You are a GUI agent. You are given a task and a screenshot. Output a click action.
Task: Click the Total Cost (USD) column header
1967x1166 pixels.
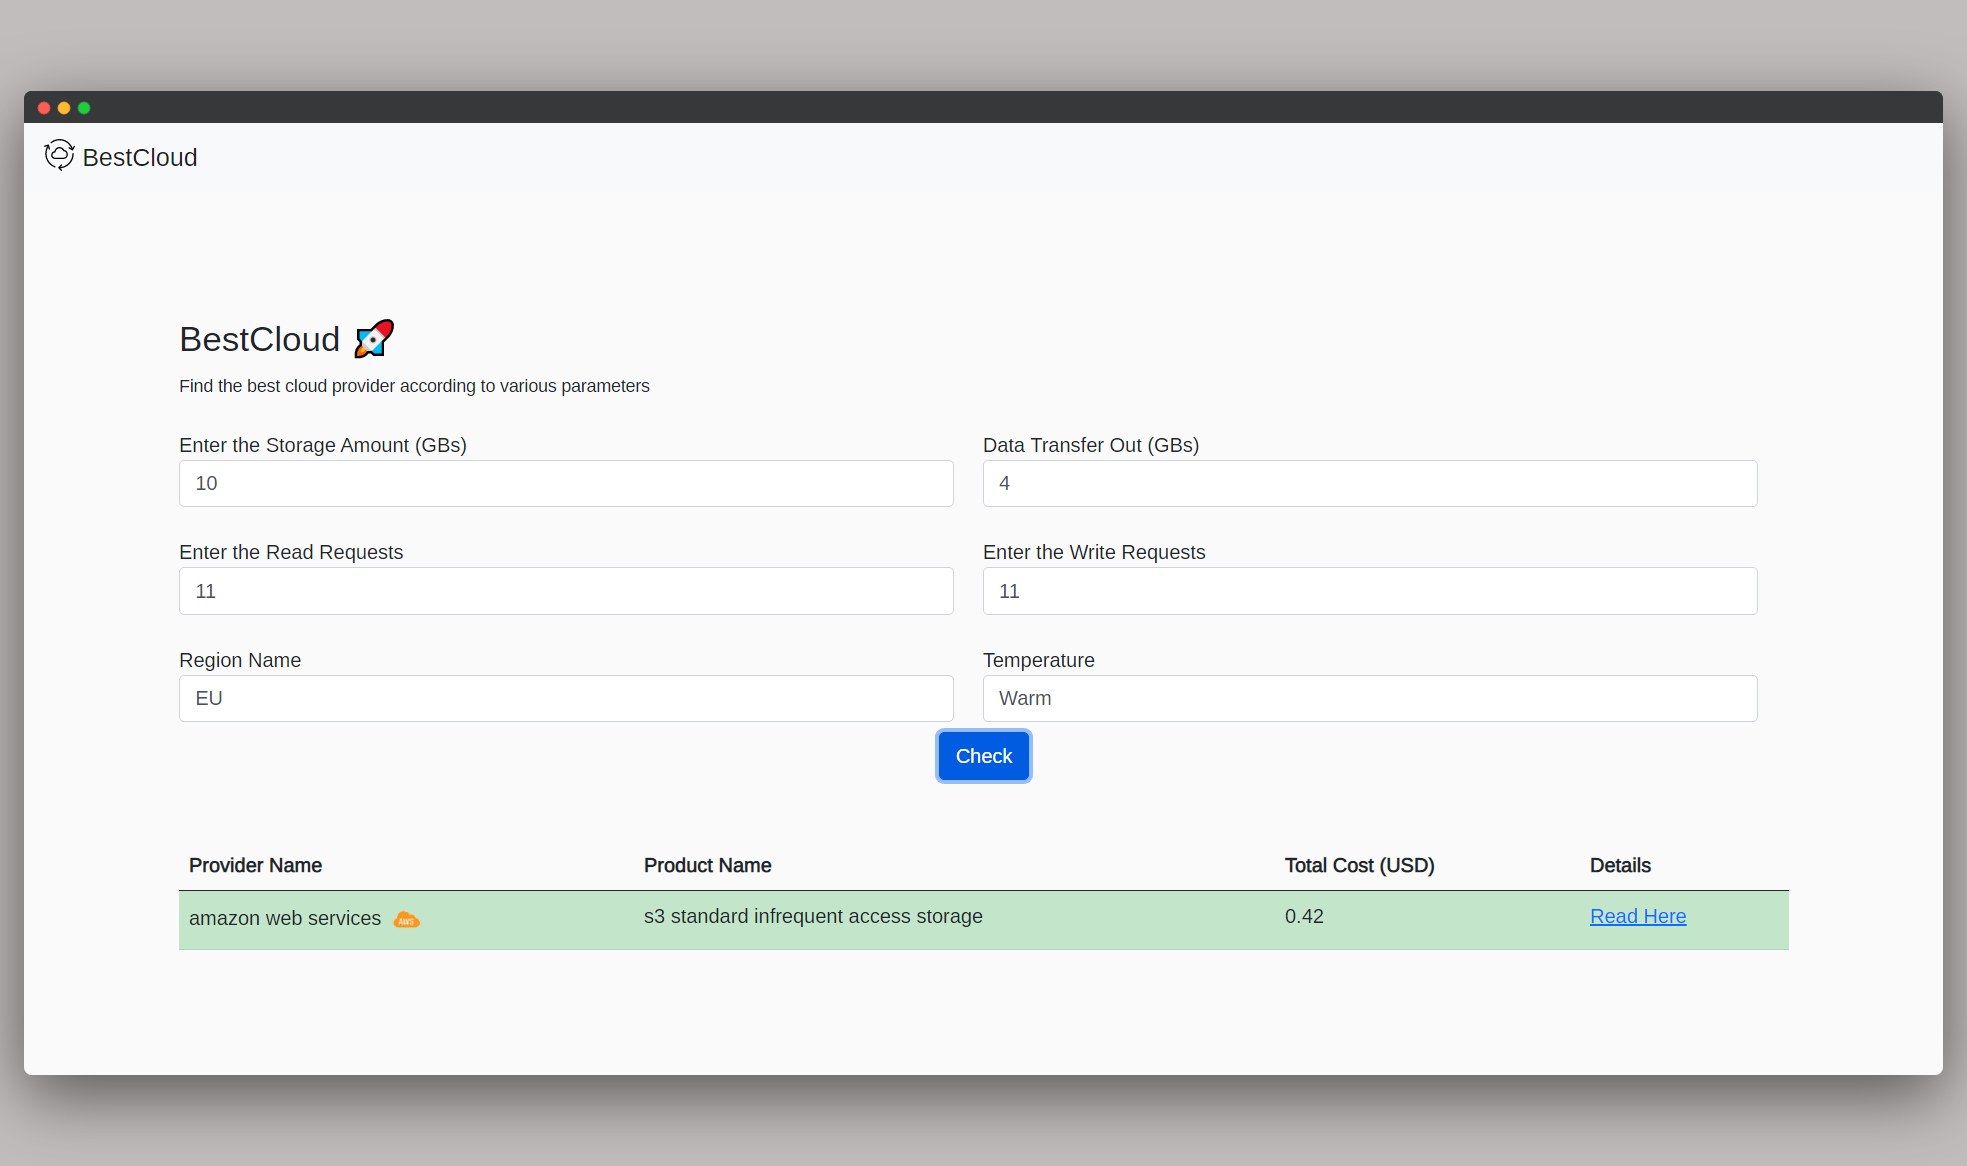1359,865
